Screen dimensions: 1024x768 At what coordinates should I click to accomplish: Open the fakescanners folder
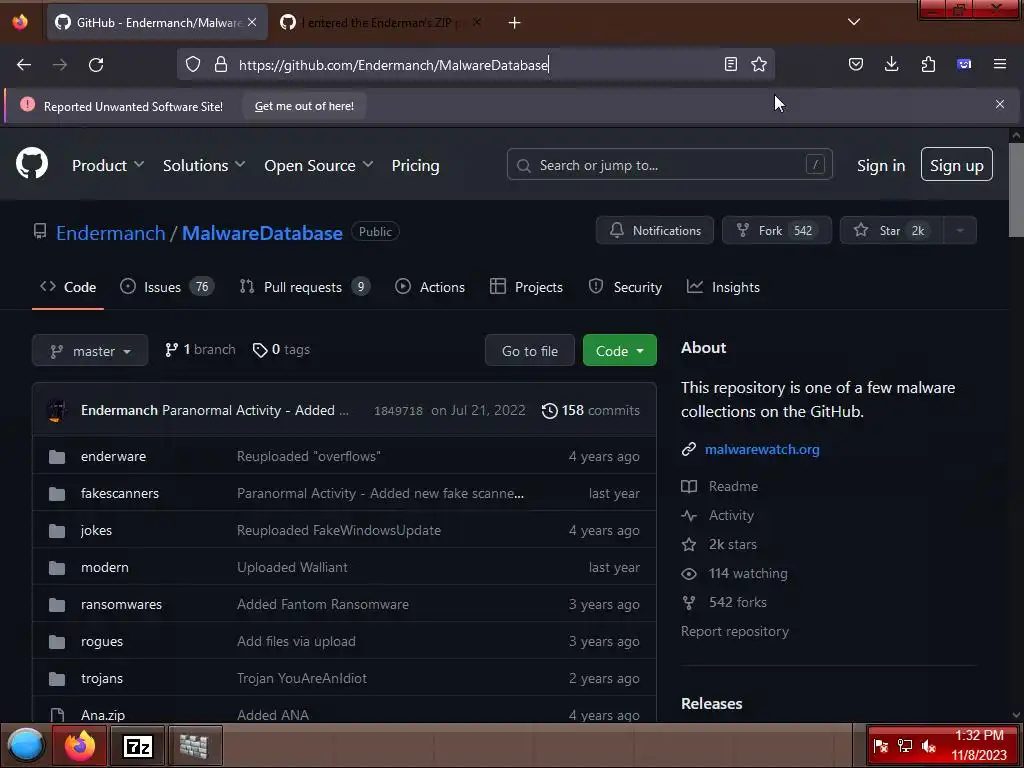coord(120,494)
